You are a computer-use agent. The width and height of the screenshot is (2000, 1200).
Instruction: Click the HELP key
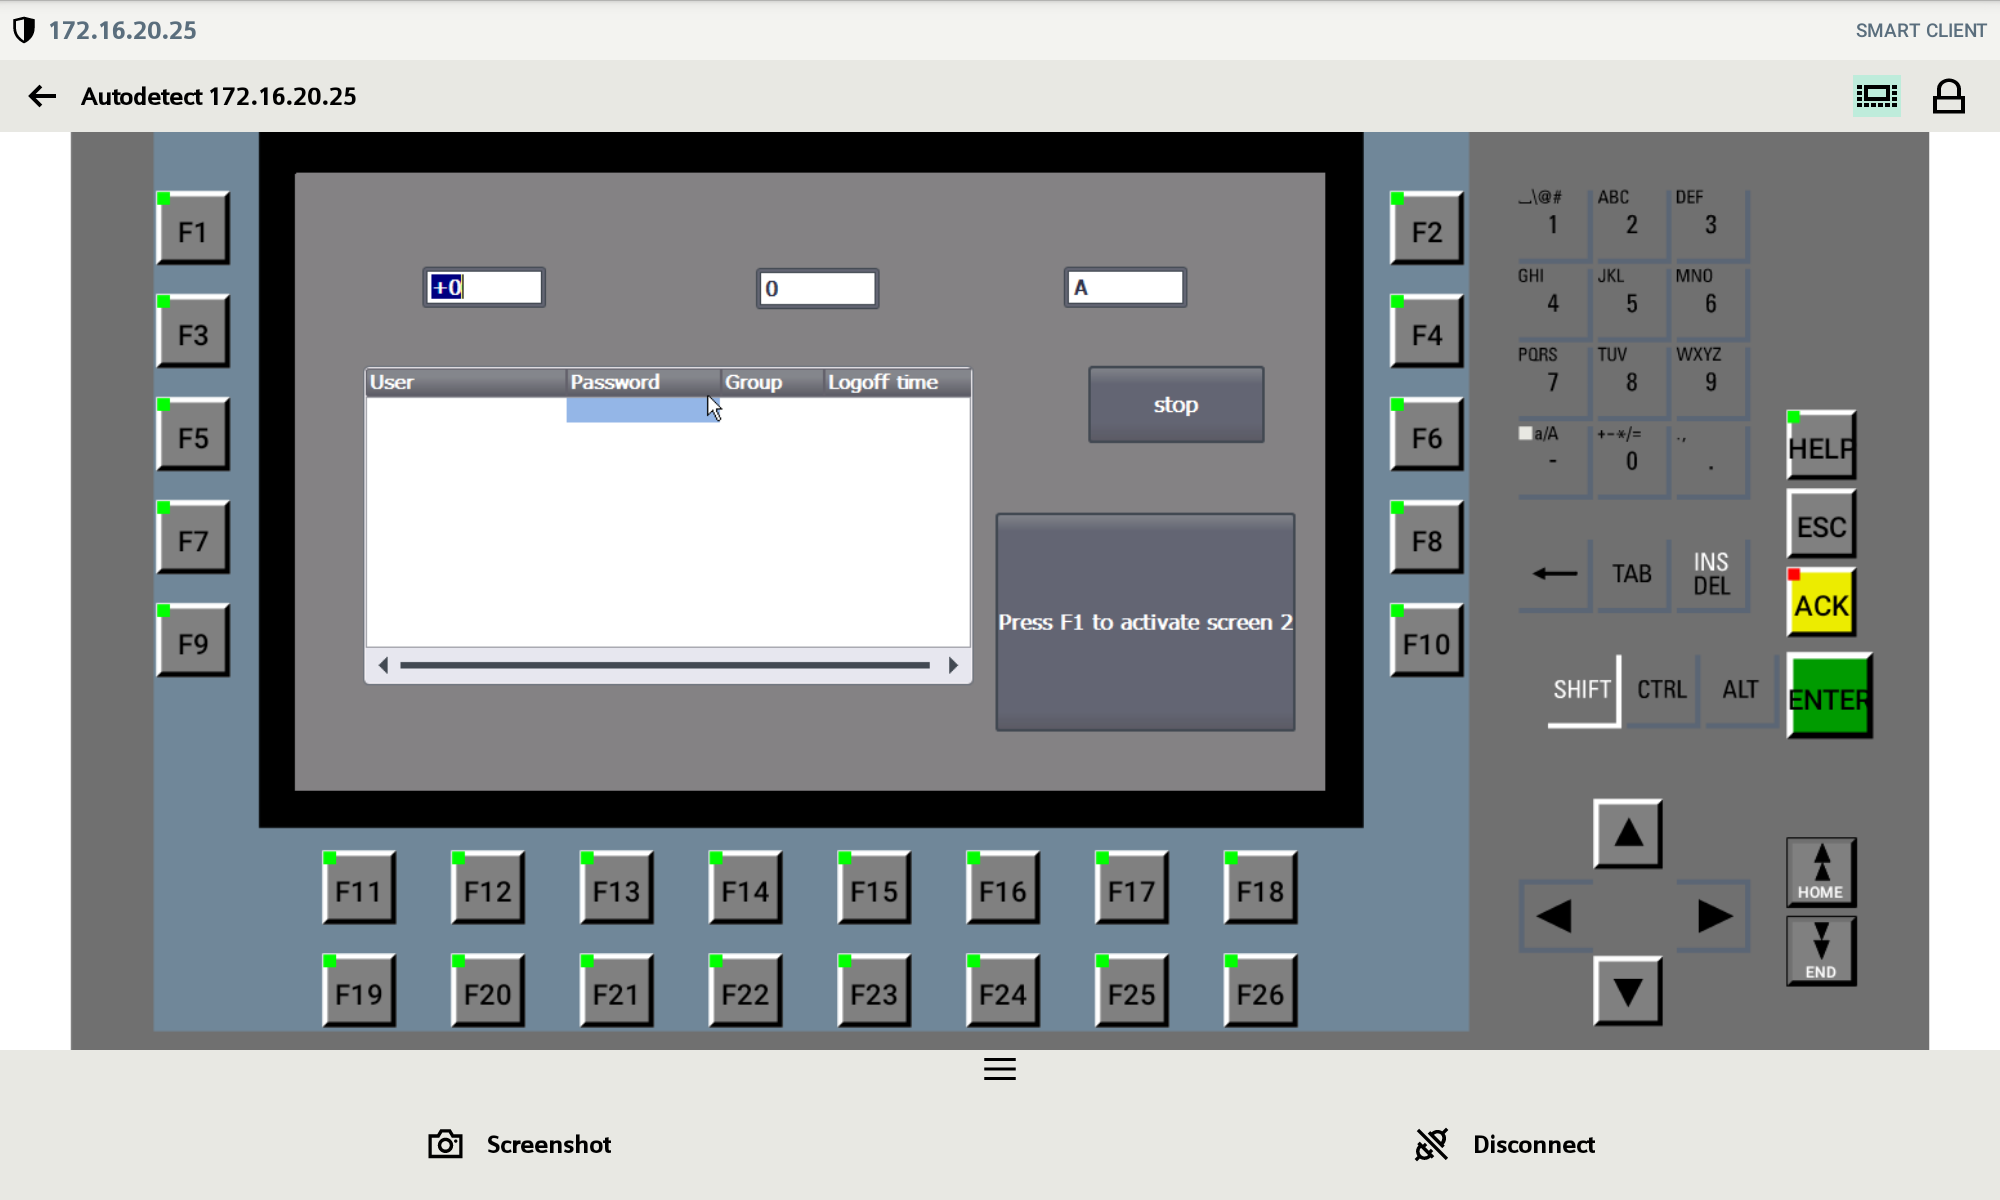(x=1821, y=445)
